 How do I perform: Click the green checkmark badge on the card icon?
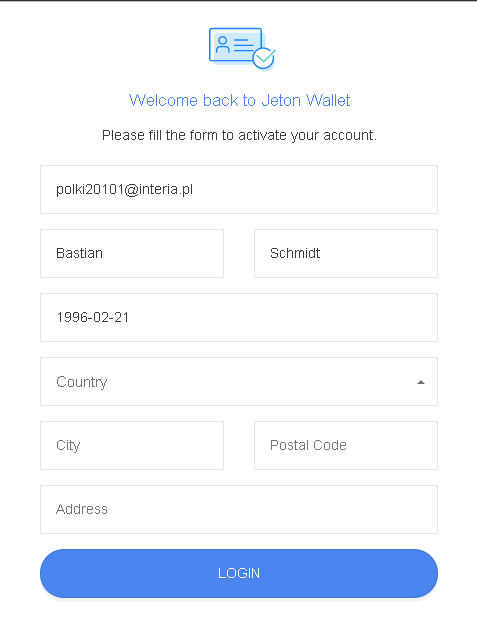coord(264,58)
